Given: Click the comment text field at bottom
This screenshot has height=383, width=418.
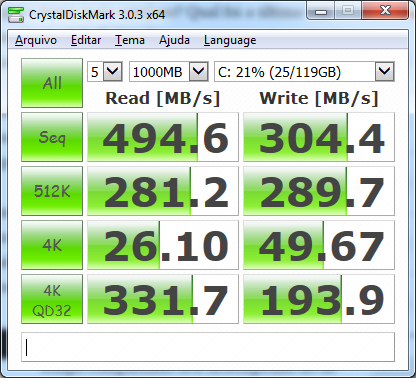Looking at the screenshot, I should 208,347.
